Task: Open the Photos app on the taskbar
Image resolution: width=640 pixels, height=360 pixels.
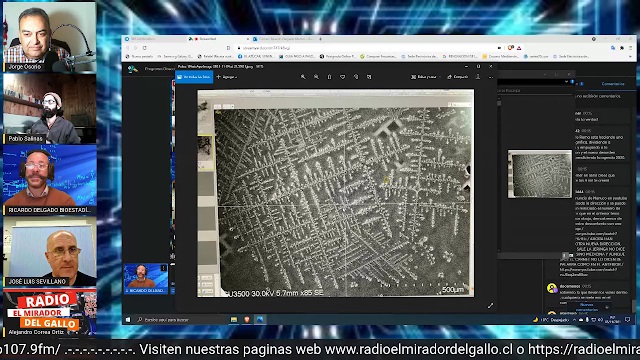Action: point(260,320)
